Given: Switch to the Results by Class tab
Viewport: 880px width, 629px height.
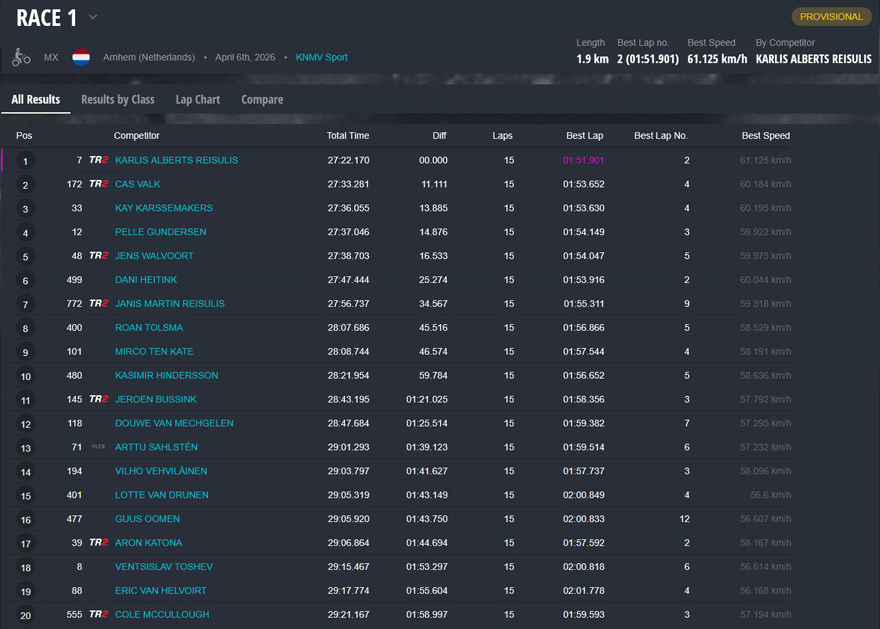Looking at the screenshot, I should [x=117, y=100].
